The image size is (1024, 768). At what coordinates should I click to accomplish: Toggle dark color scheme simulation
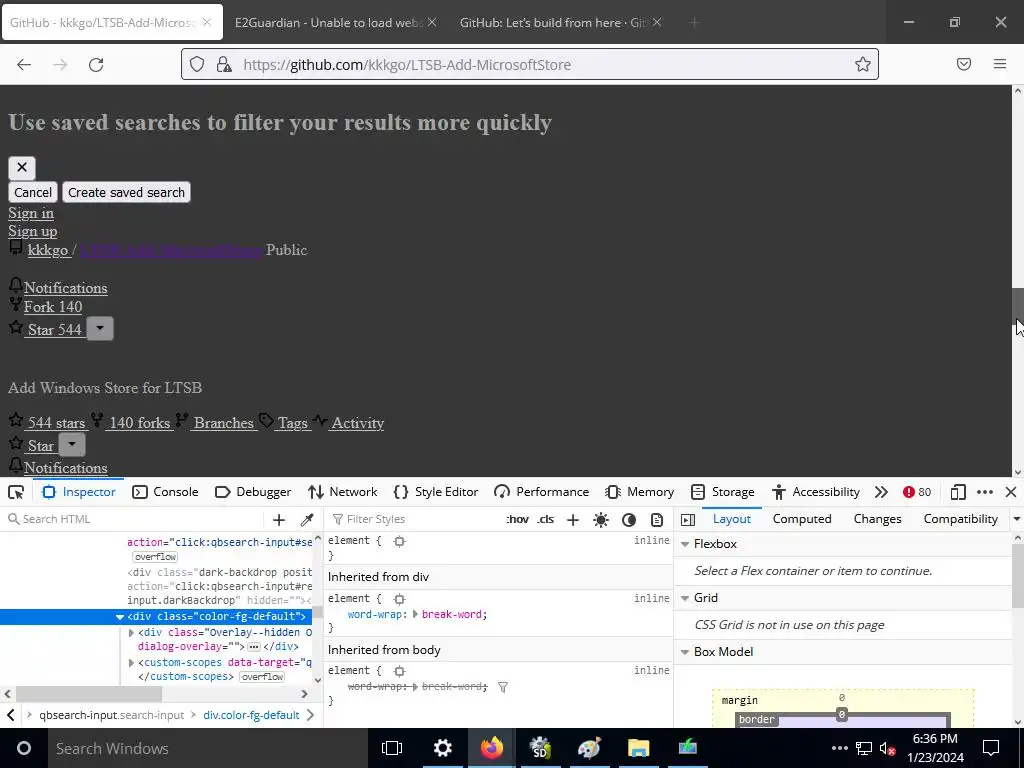click(x=629, y=519)
